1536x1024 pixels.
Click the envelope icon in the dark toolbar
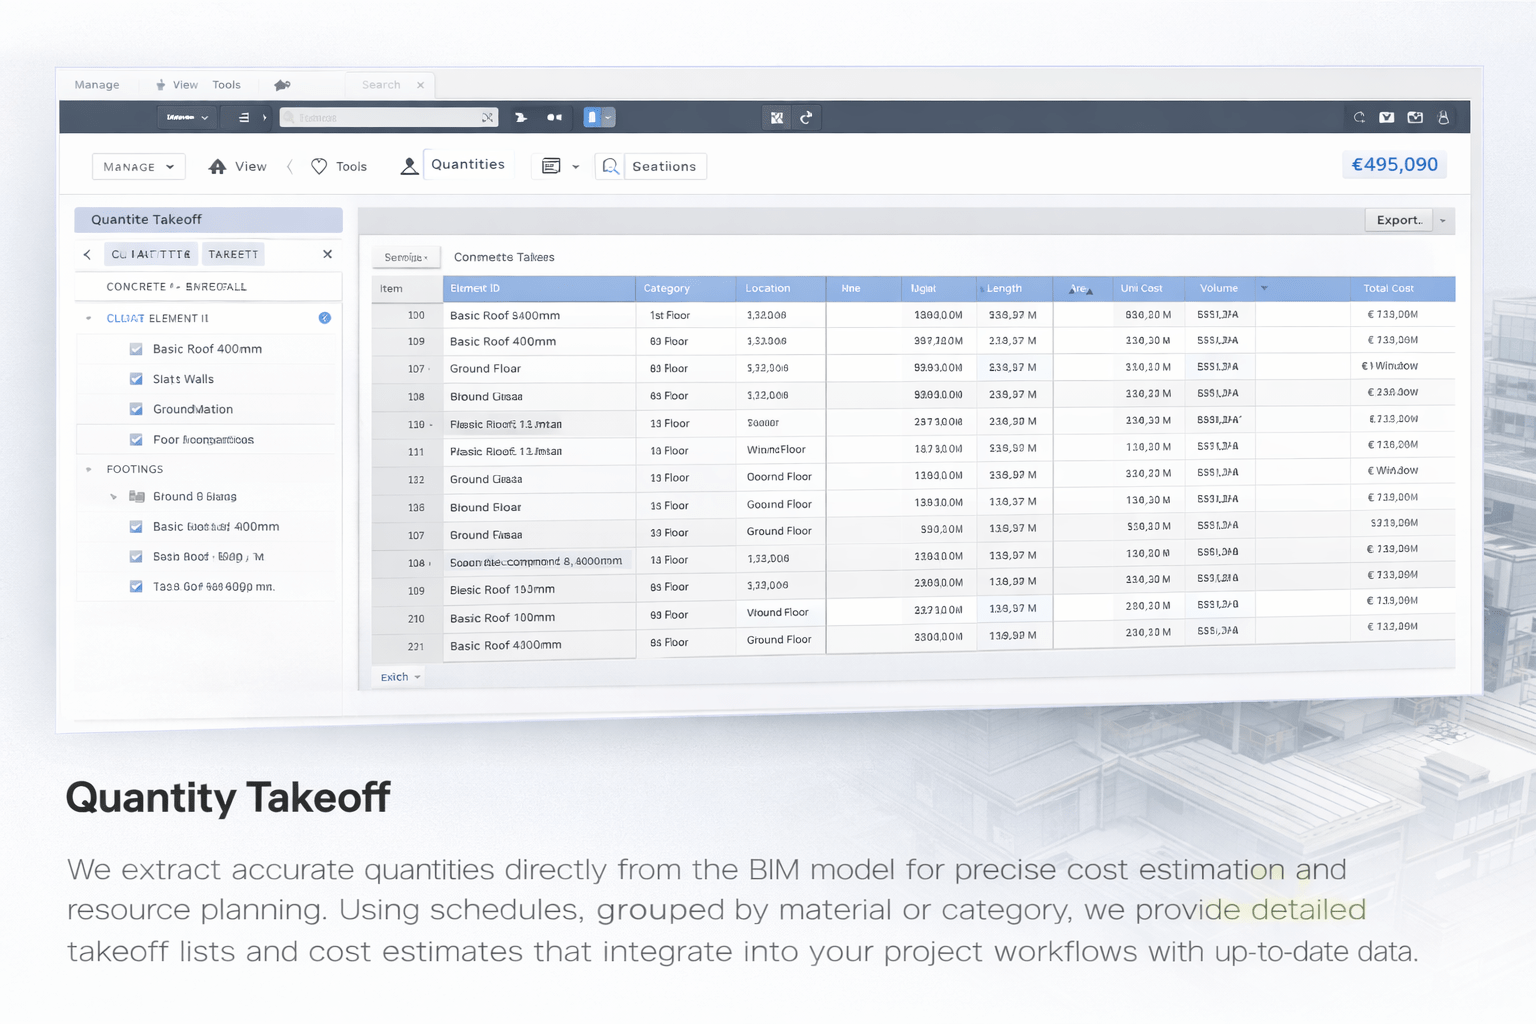click(1387, 118)
